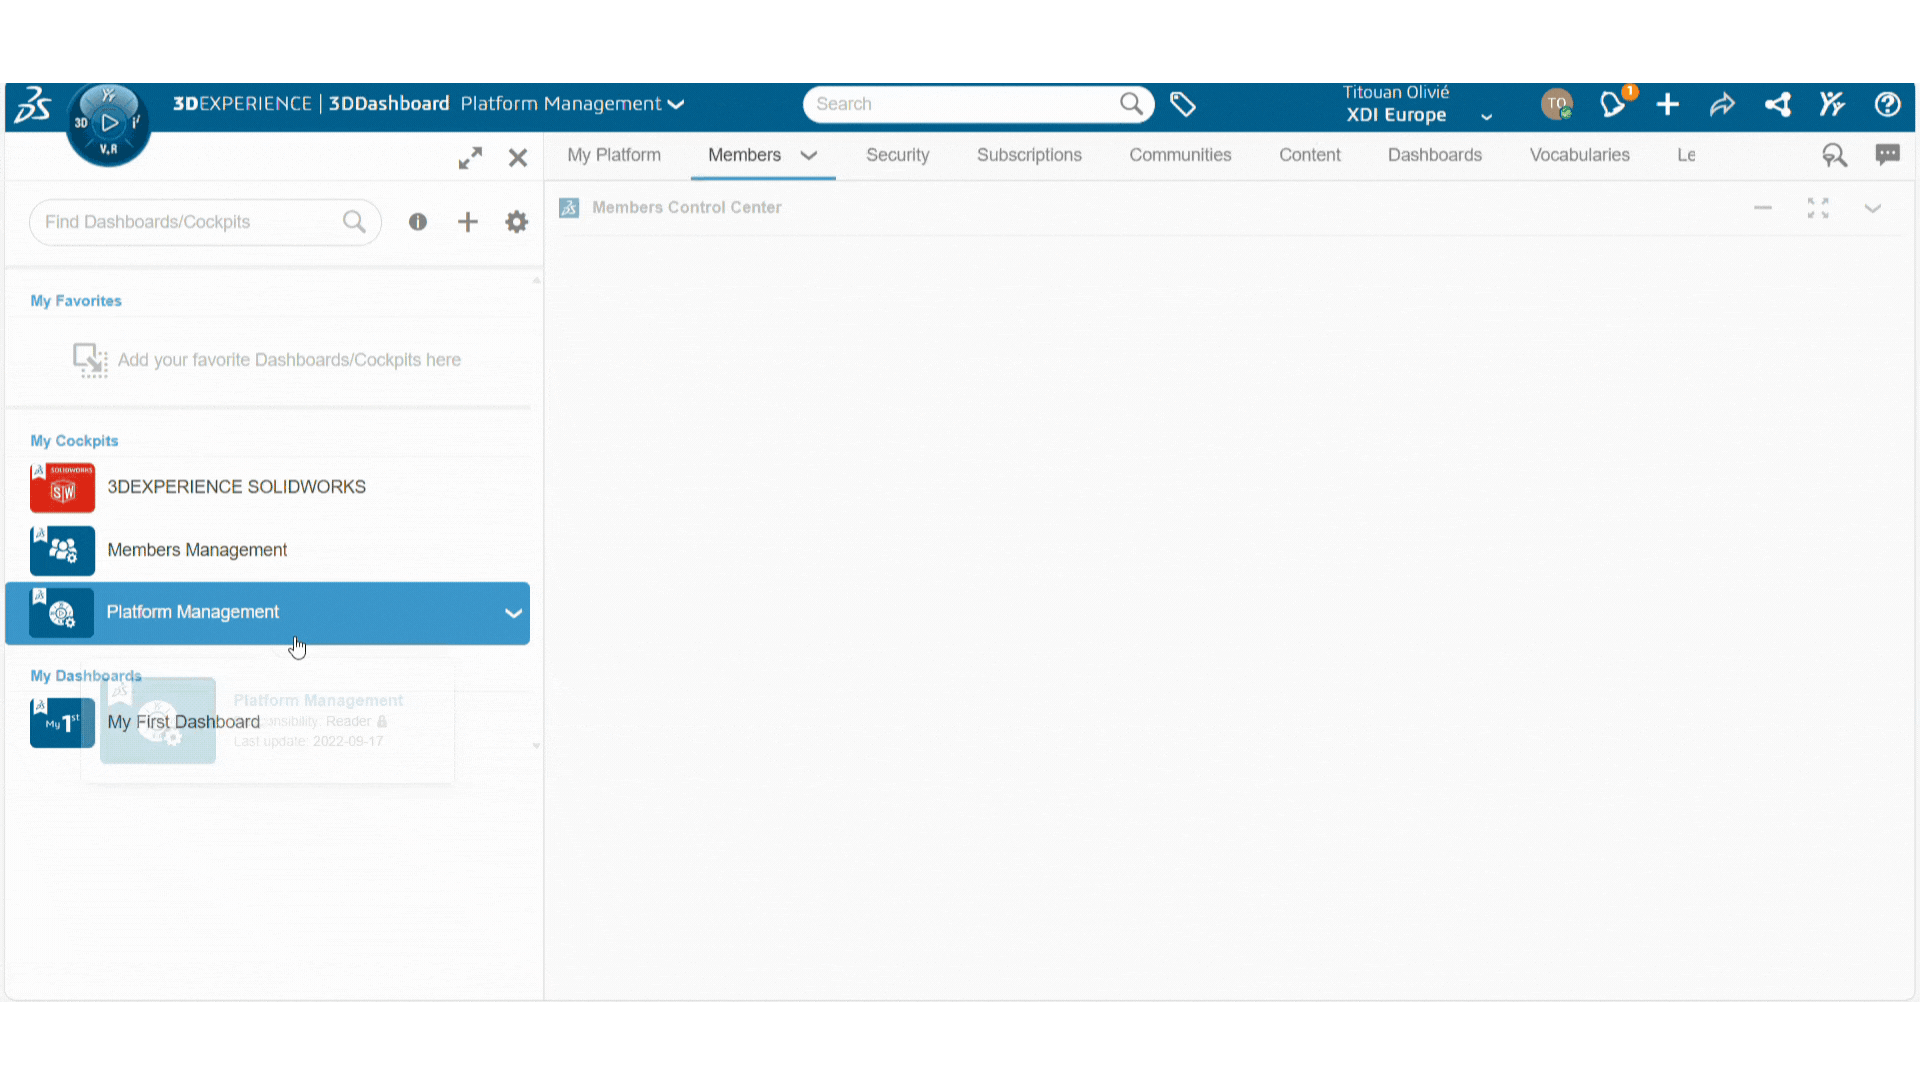Open notifications bell with badge
The image size is (1920, 1080).
[x=1613, y=104]
